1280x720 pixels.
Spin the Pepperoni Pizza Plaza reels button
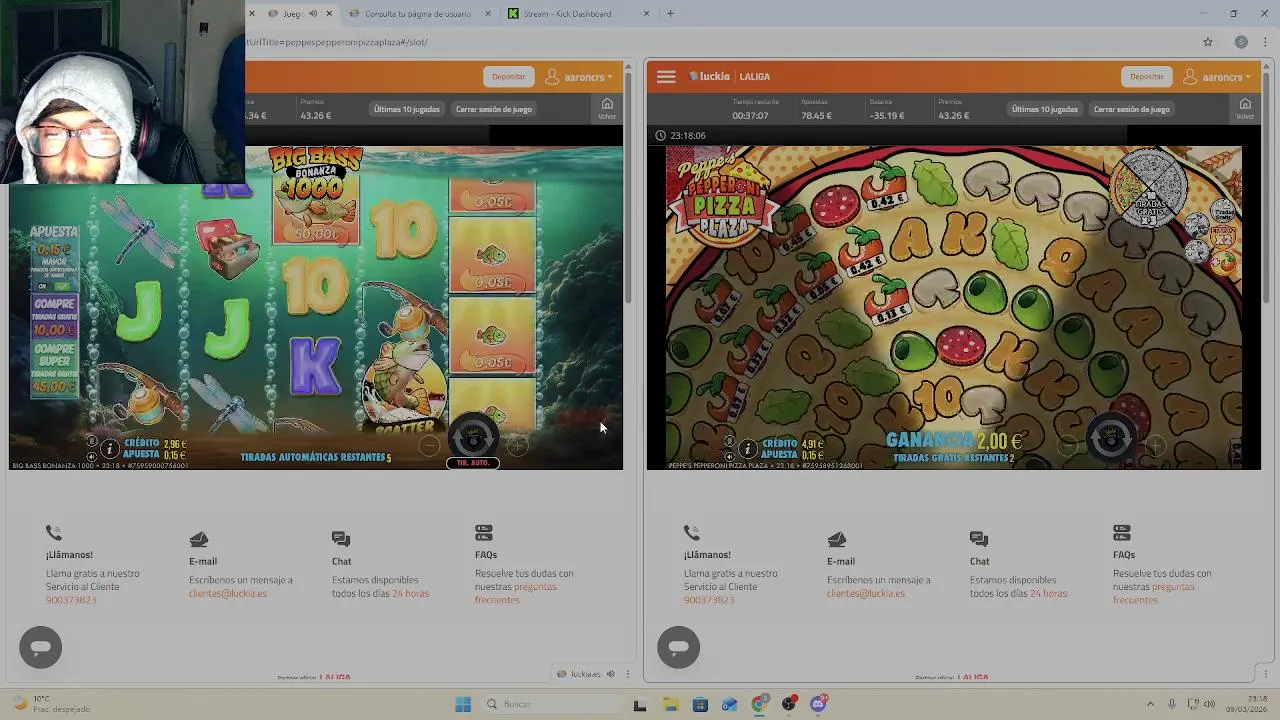point(1110,437)
